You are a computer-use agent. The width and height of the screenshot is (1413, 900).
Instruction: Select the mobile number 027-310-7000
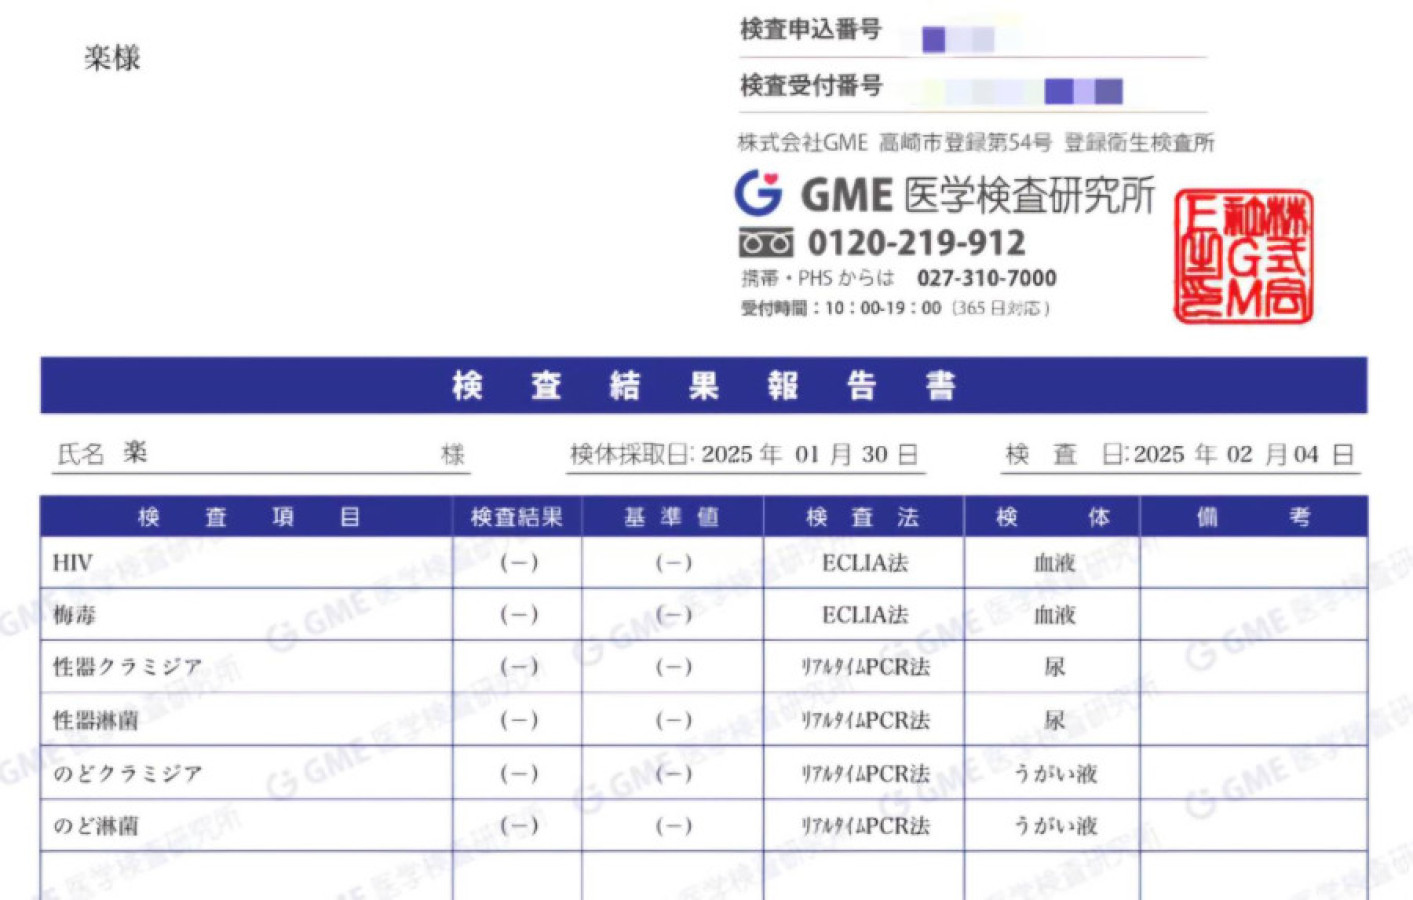tap(986, 278)
